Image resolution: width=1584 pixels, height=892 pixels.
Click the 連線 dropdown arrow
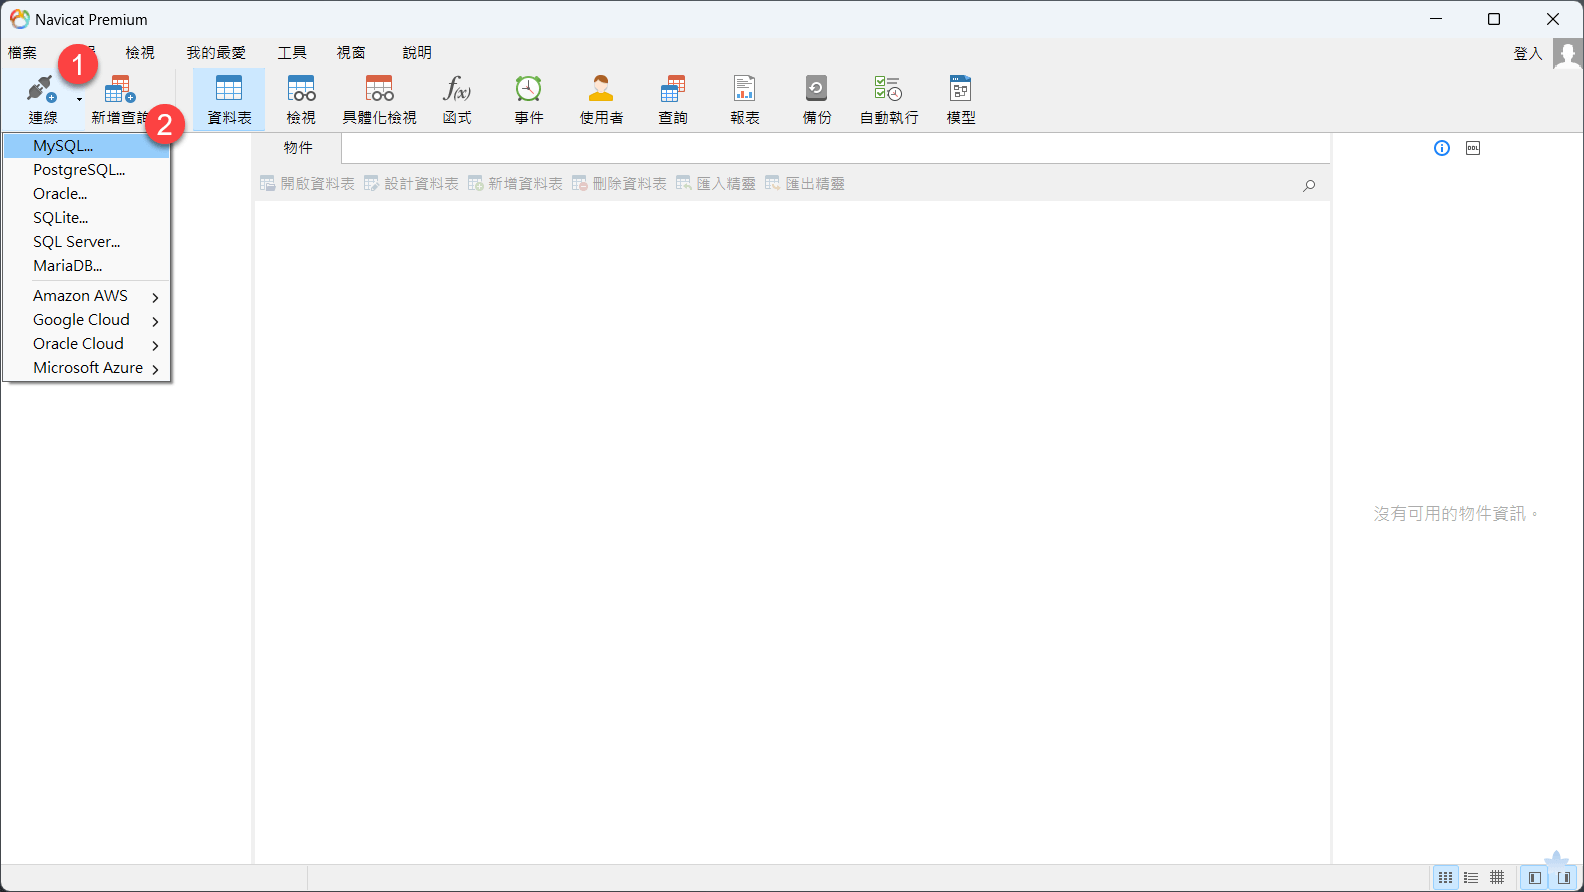[x=79, y=100]
